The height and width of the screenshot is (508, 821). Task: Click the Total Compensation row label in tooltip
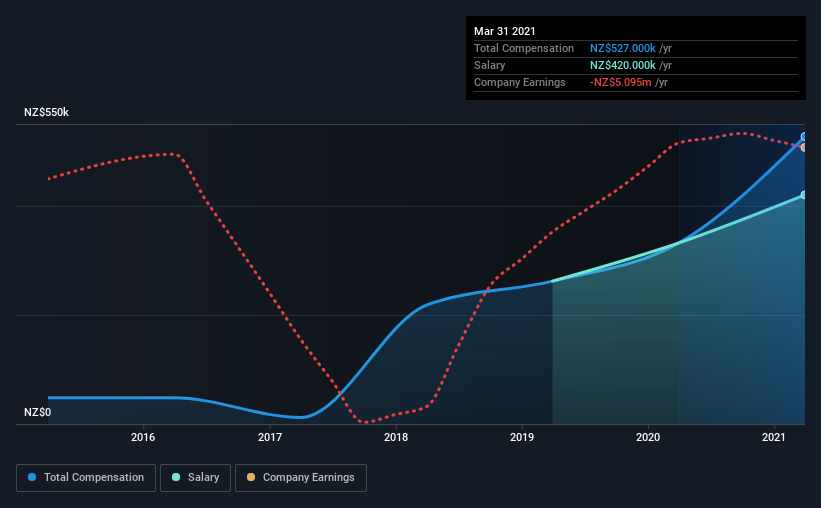pos(524,48)
